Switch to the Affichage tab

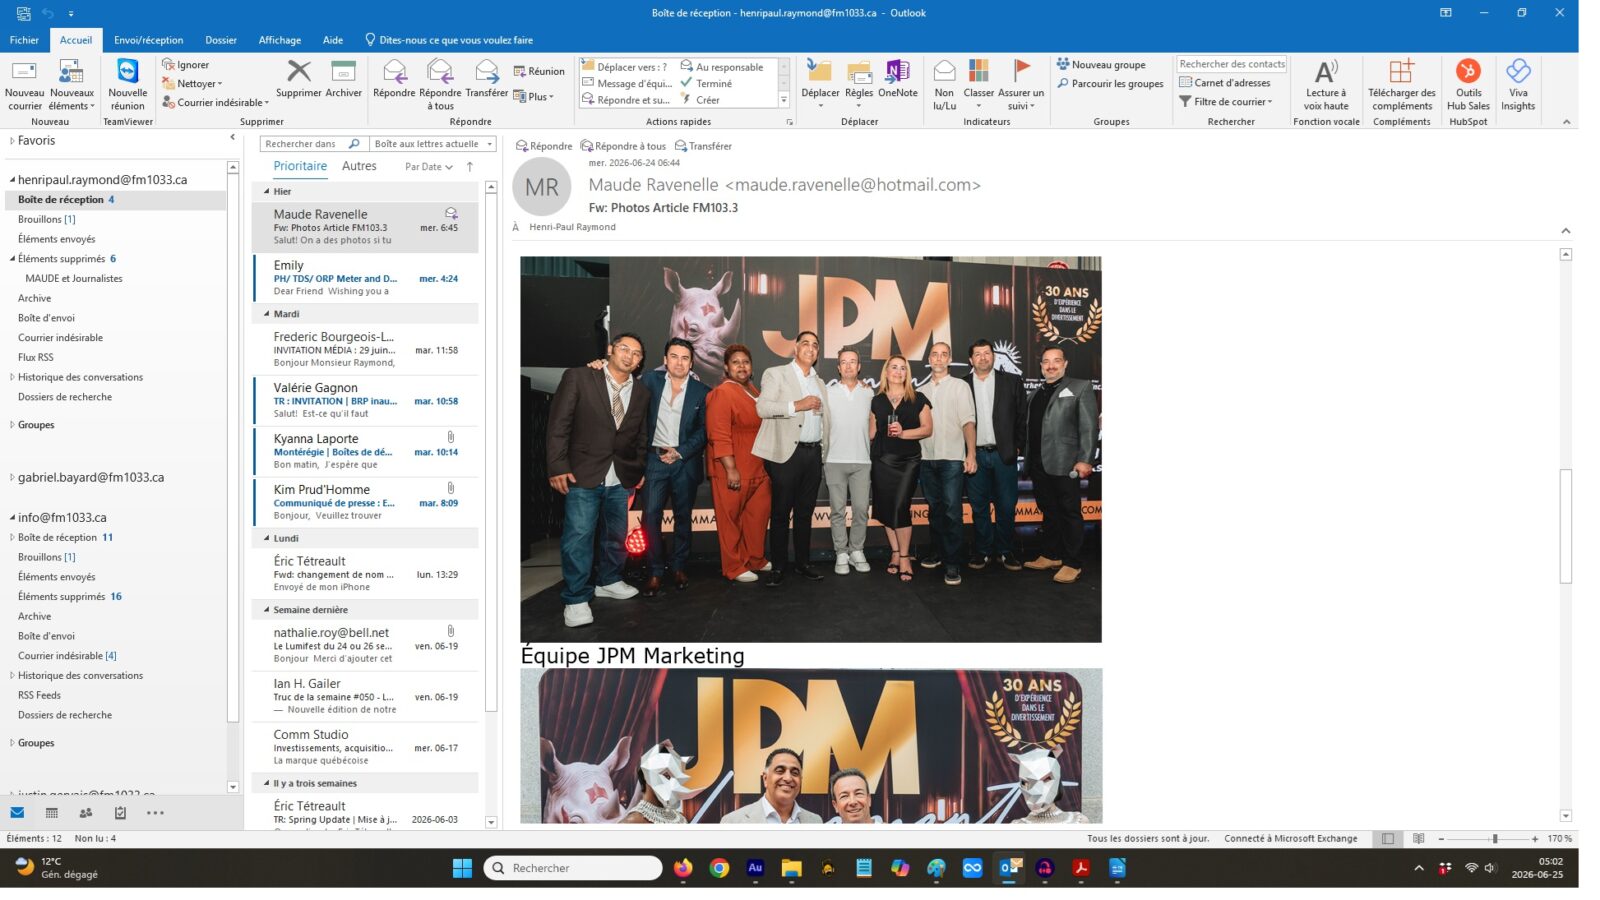coord(280,40)
